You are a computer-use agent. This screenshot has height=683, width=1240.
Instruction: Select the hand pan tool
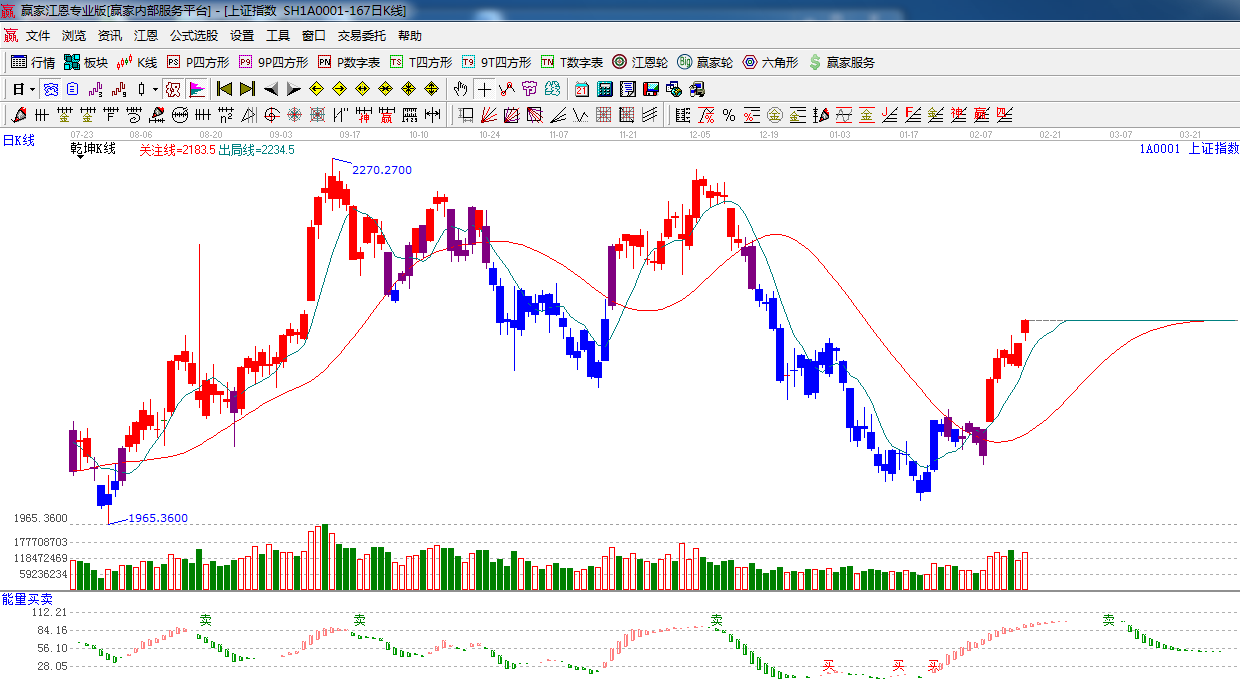click(460, 89)
